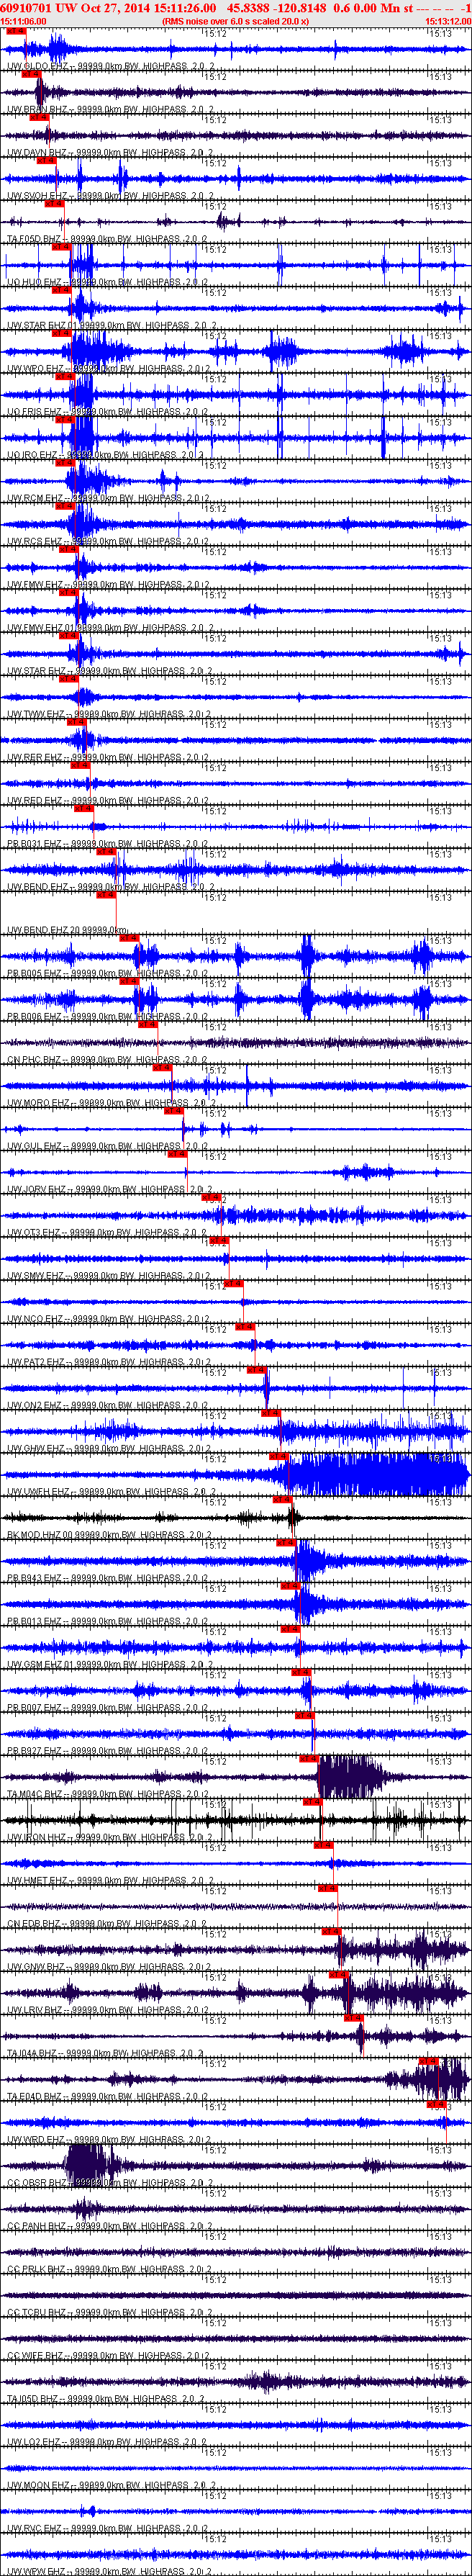
Task: Select the 'UW GHW EHZ' station label
Action: pyautogui.click(x=36, y=1448)
